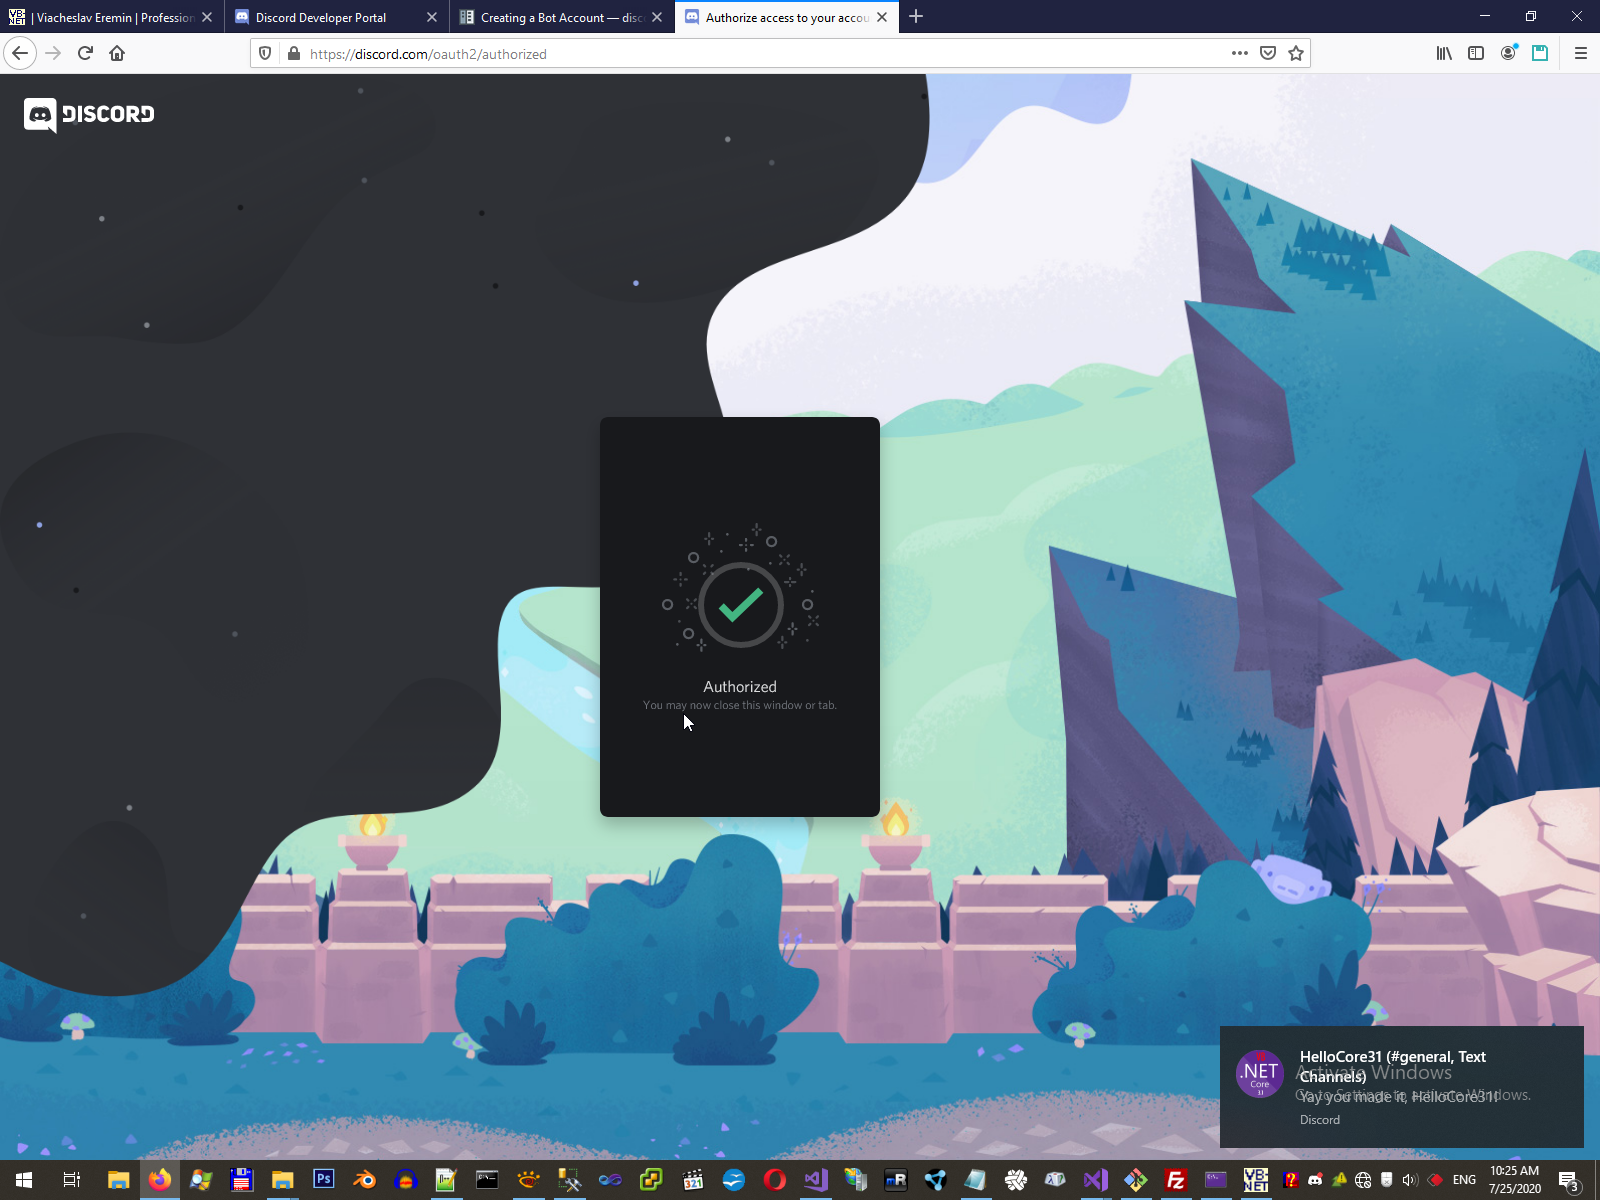Select the Authorize access to your account tab
This screenshot has width=1600, height=1200.
787,17
